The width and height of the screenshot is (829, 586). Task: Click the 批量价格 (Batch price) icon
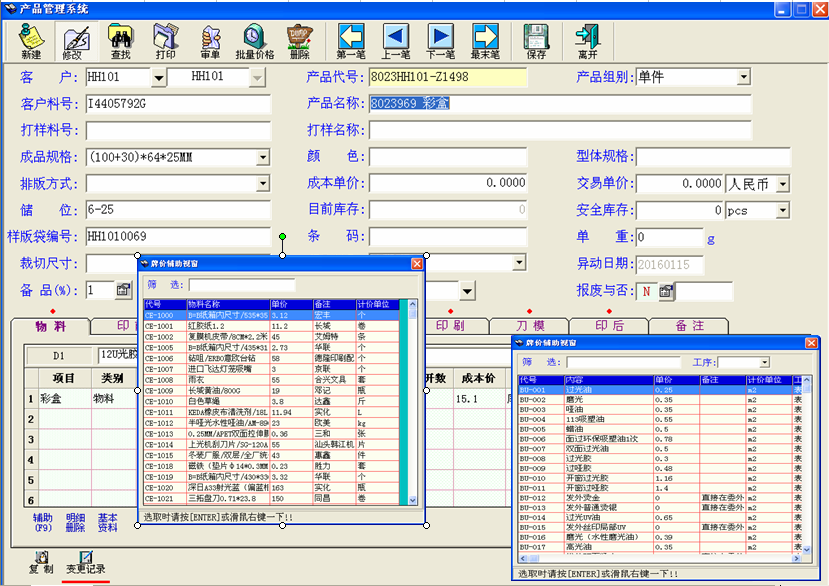click(254, 41)
